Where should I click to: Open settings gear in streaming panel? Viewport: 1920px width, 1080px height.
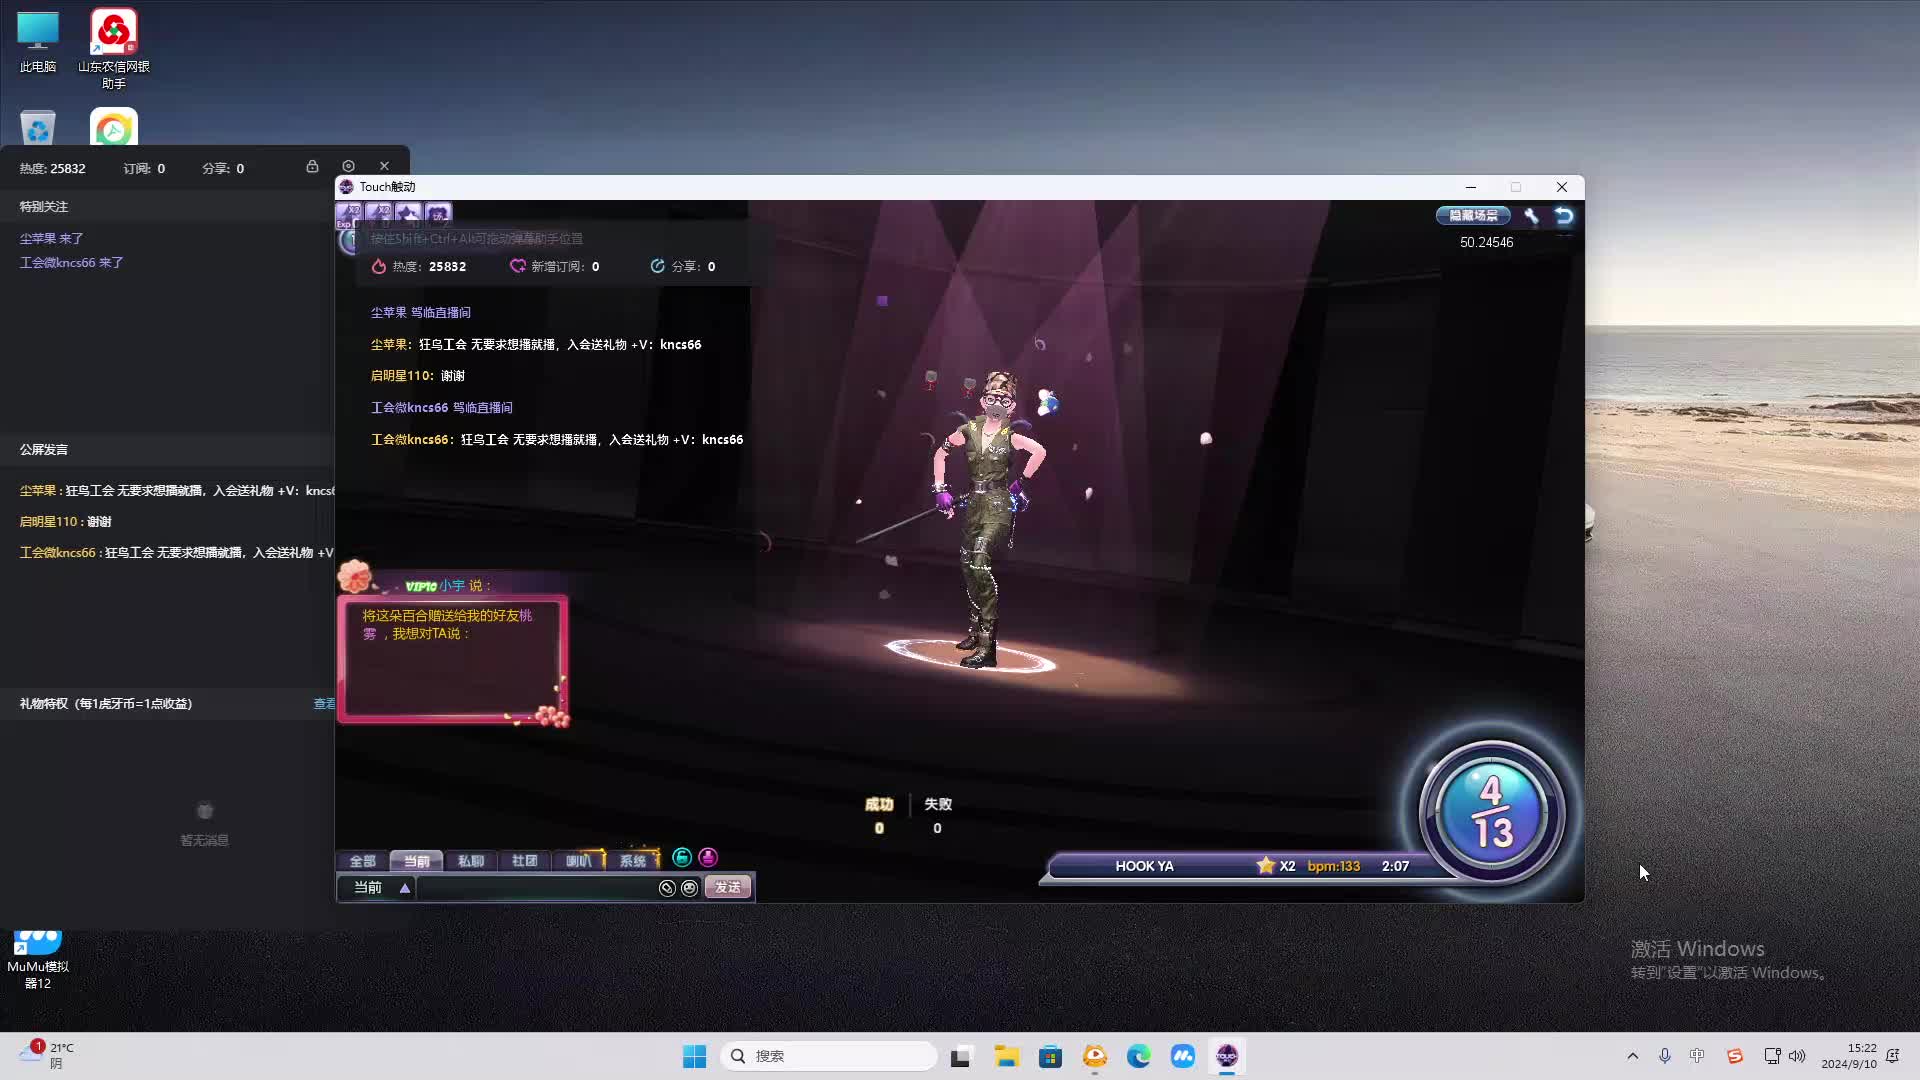click(348, 166)
